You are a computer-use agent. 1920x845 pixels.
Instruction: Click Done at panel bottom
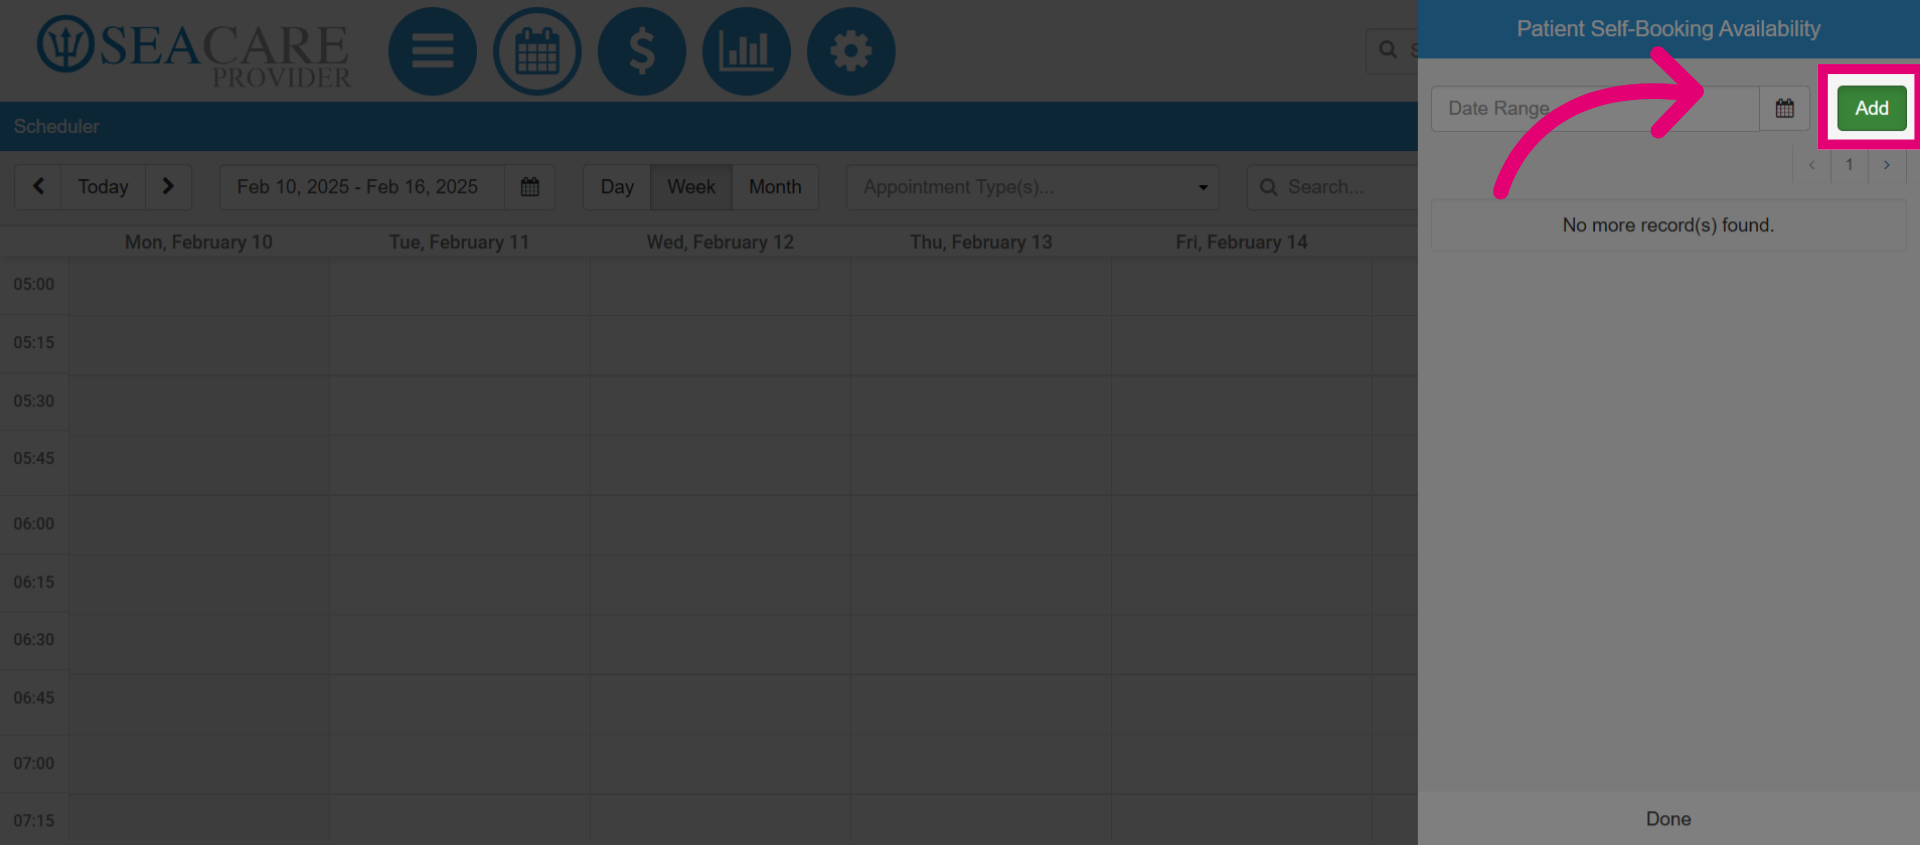[1668, 819]
